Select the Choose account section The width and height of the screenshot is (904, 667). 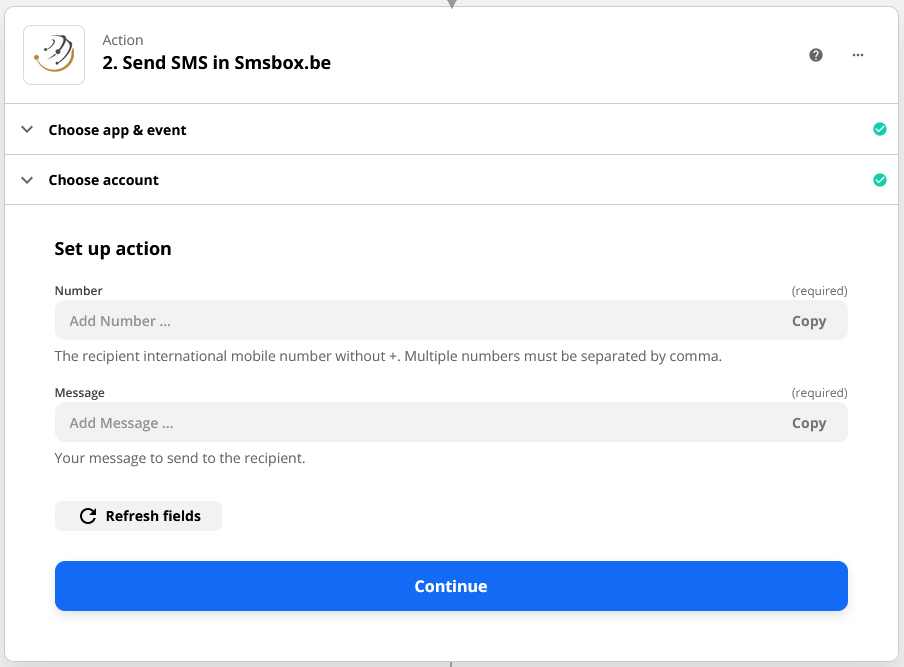coord(103,180)
